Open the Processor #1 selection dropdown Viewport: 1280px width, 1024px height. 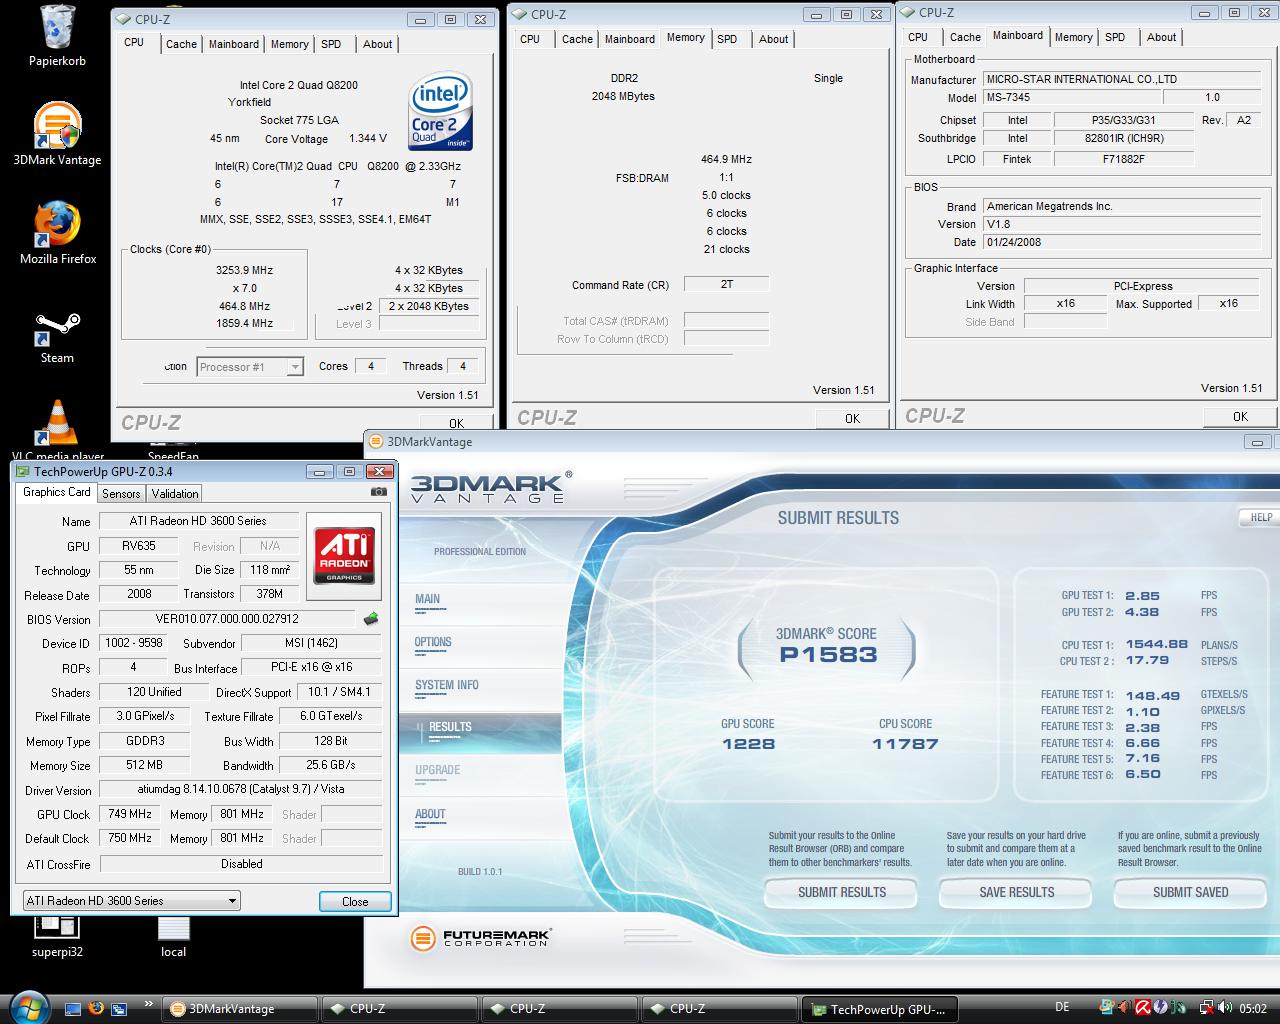click(250, 367)
